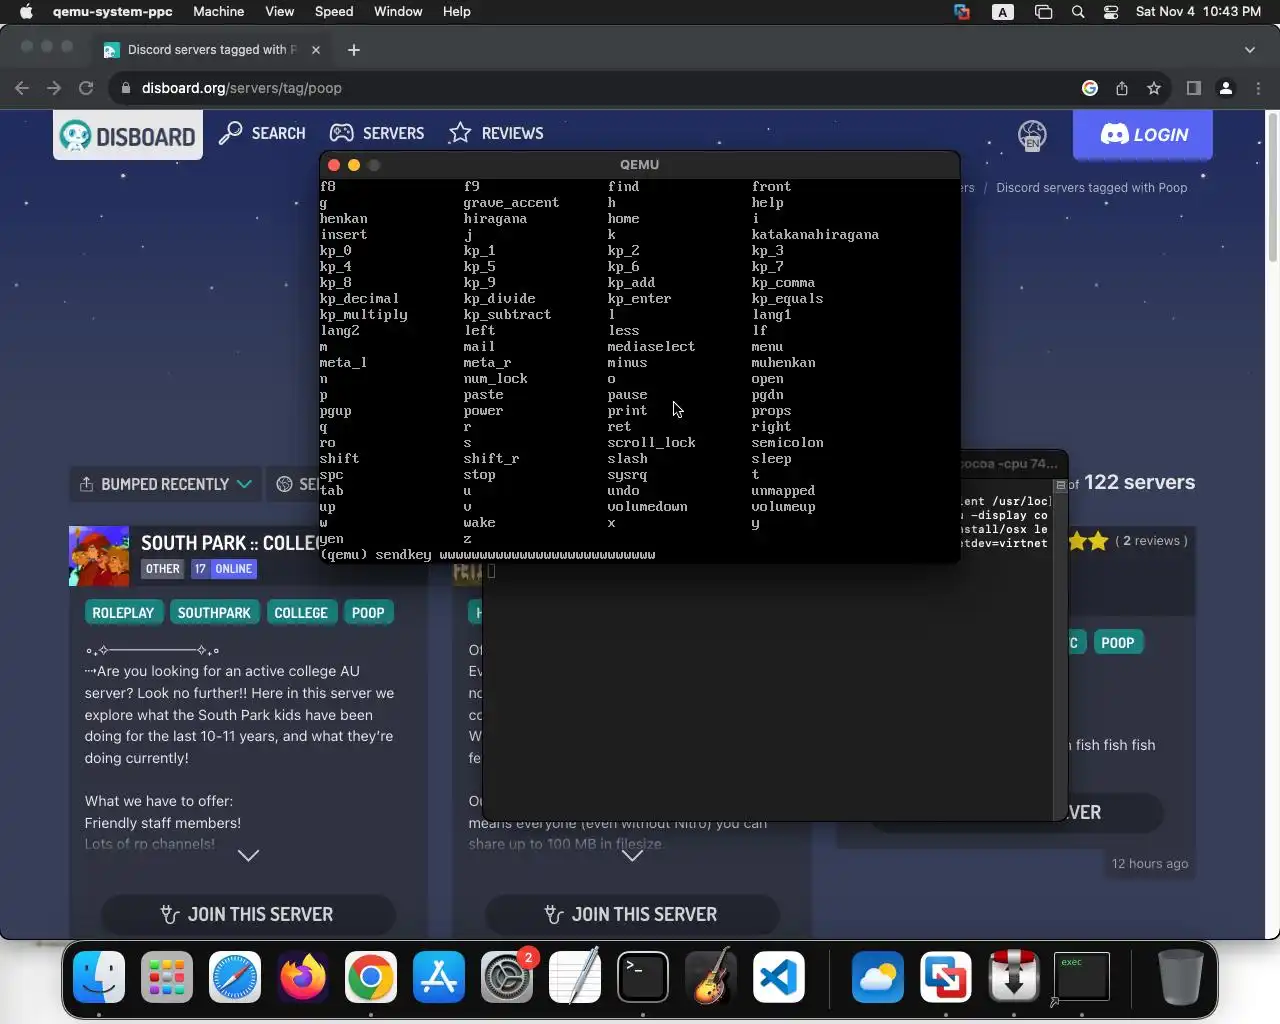Open the 2 reviews link
This screenshot has width=1280, height=1024.
tap(1151, 541)
